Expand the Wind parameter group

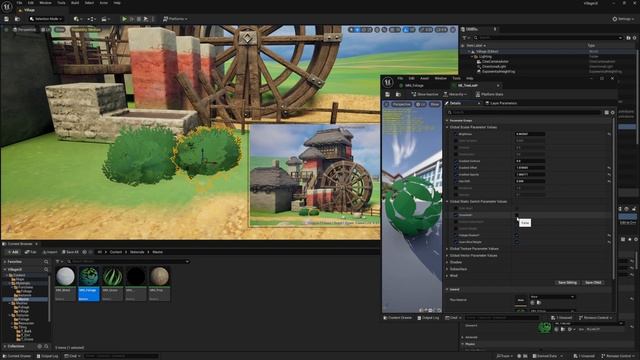point(447,276)
